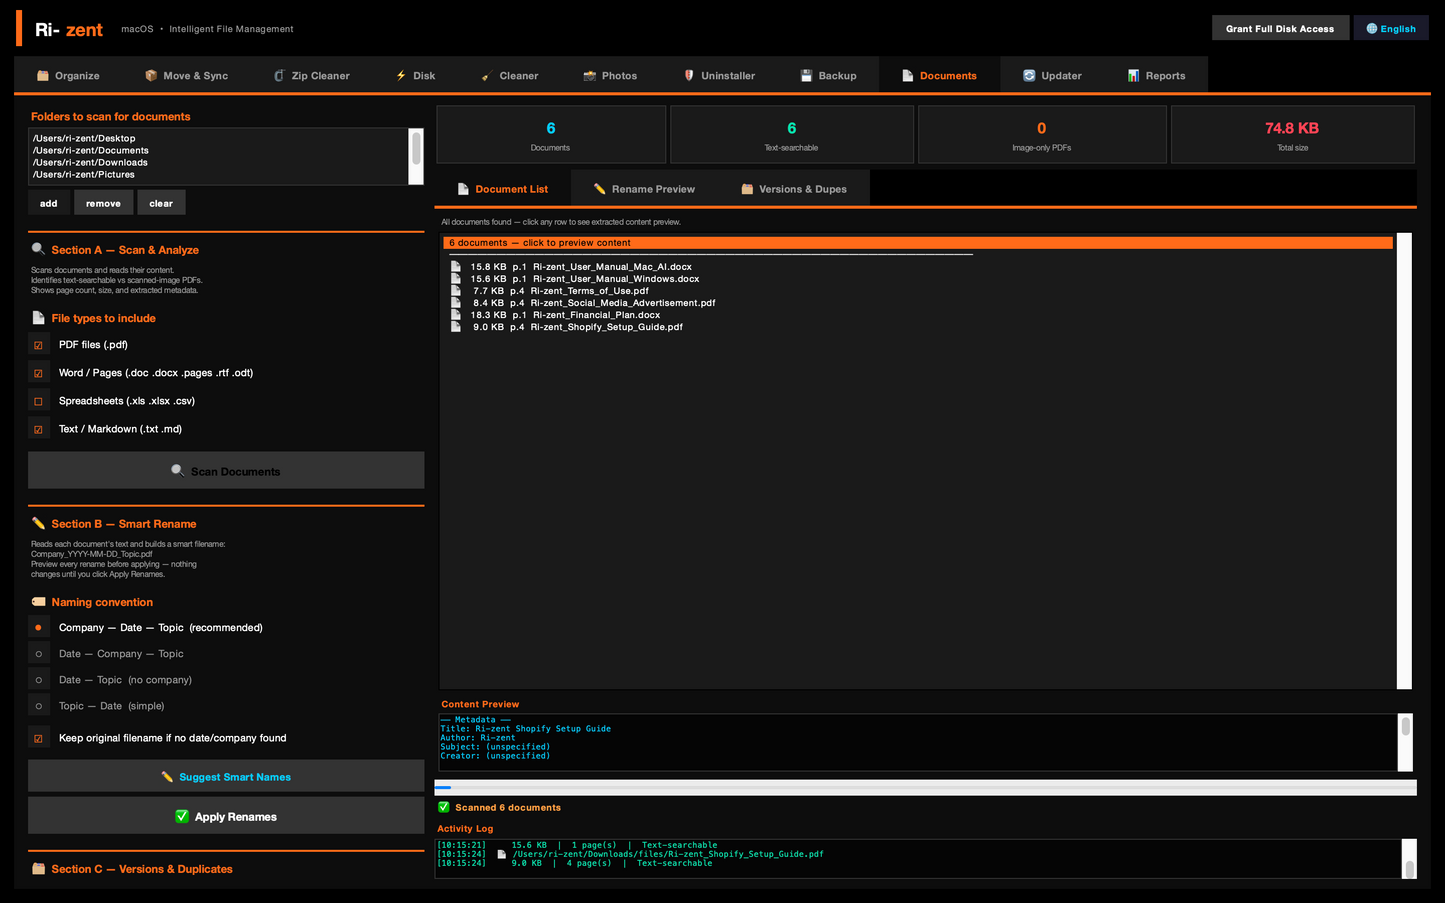This screenshot has width=1445, height=903.
Task: Click the green check icon by Scanned 6 documents
Action: pos(444,807)
